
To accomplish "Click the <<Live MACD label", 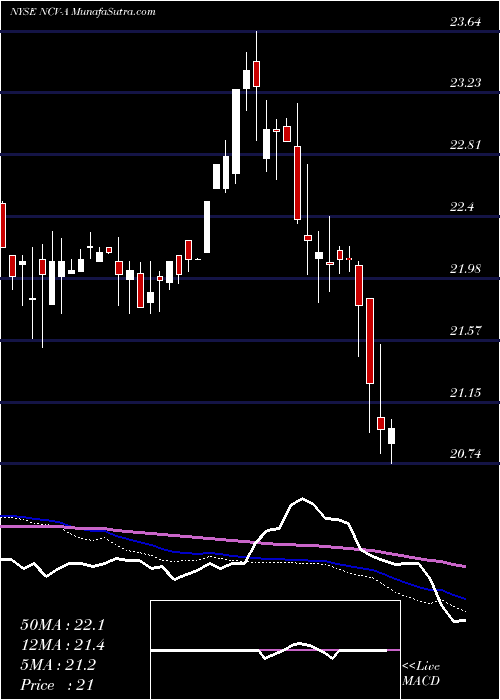I will tap(421, 674).
